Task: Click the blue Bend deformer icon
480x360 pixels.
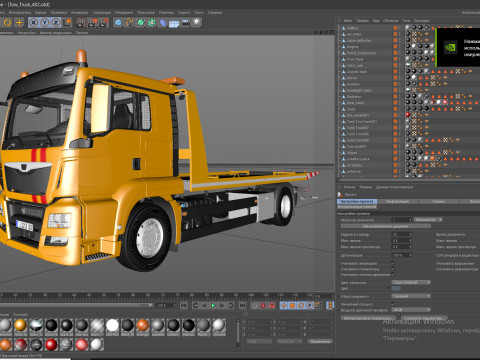Action: pos(163,23)
